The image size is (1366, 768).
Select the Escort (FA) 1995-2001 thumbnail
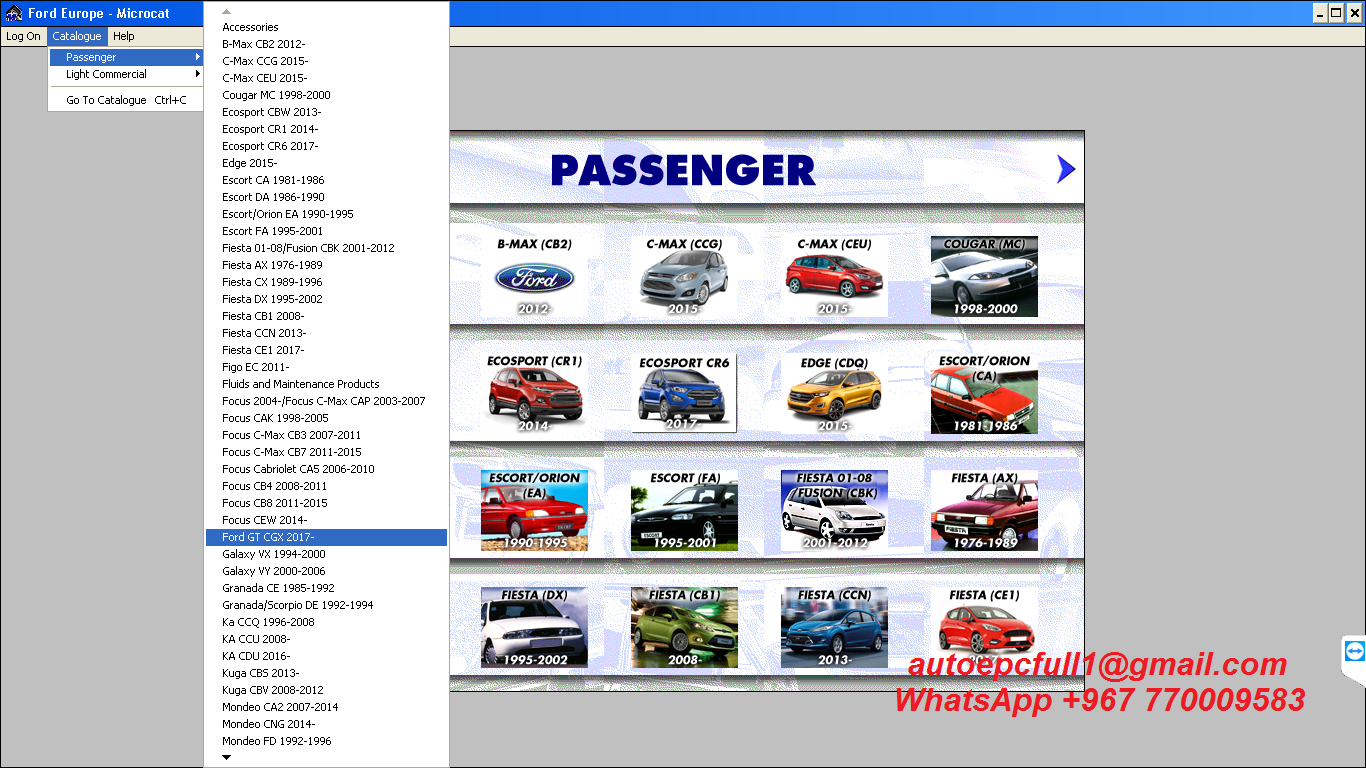point(684,511)
